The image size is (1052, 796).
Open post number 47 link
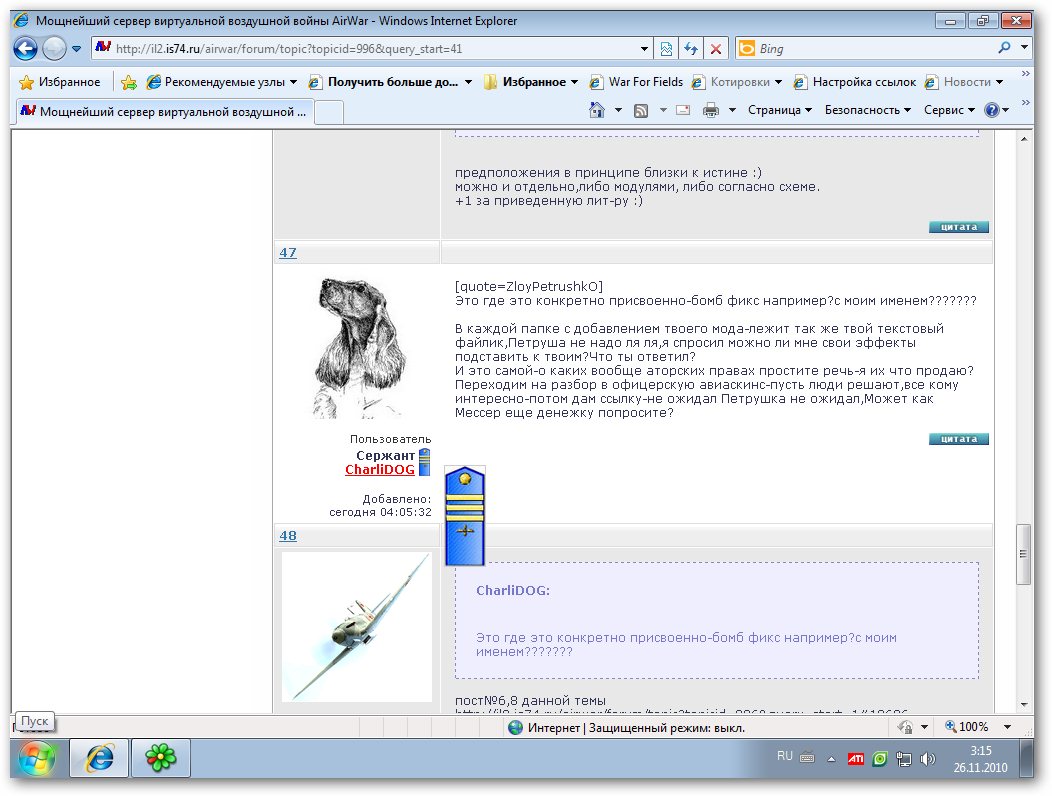pos(288,252)
